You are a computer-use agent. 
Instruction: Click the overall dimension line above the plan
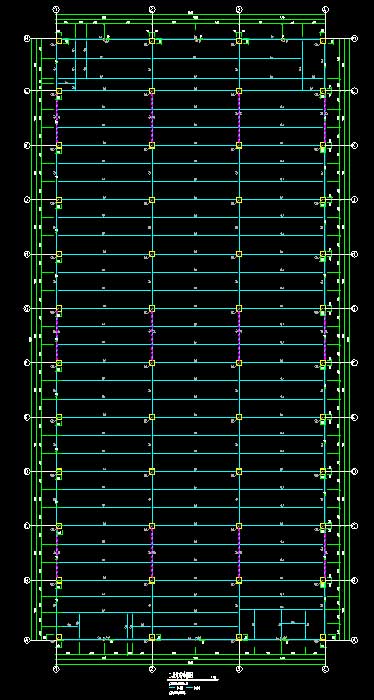click(x=191, y=16)
